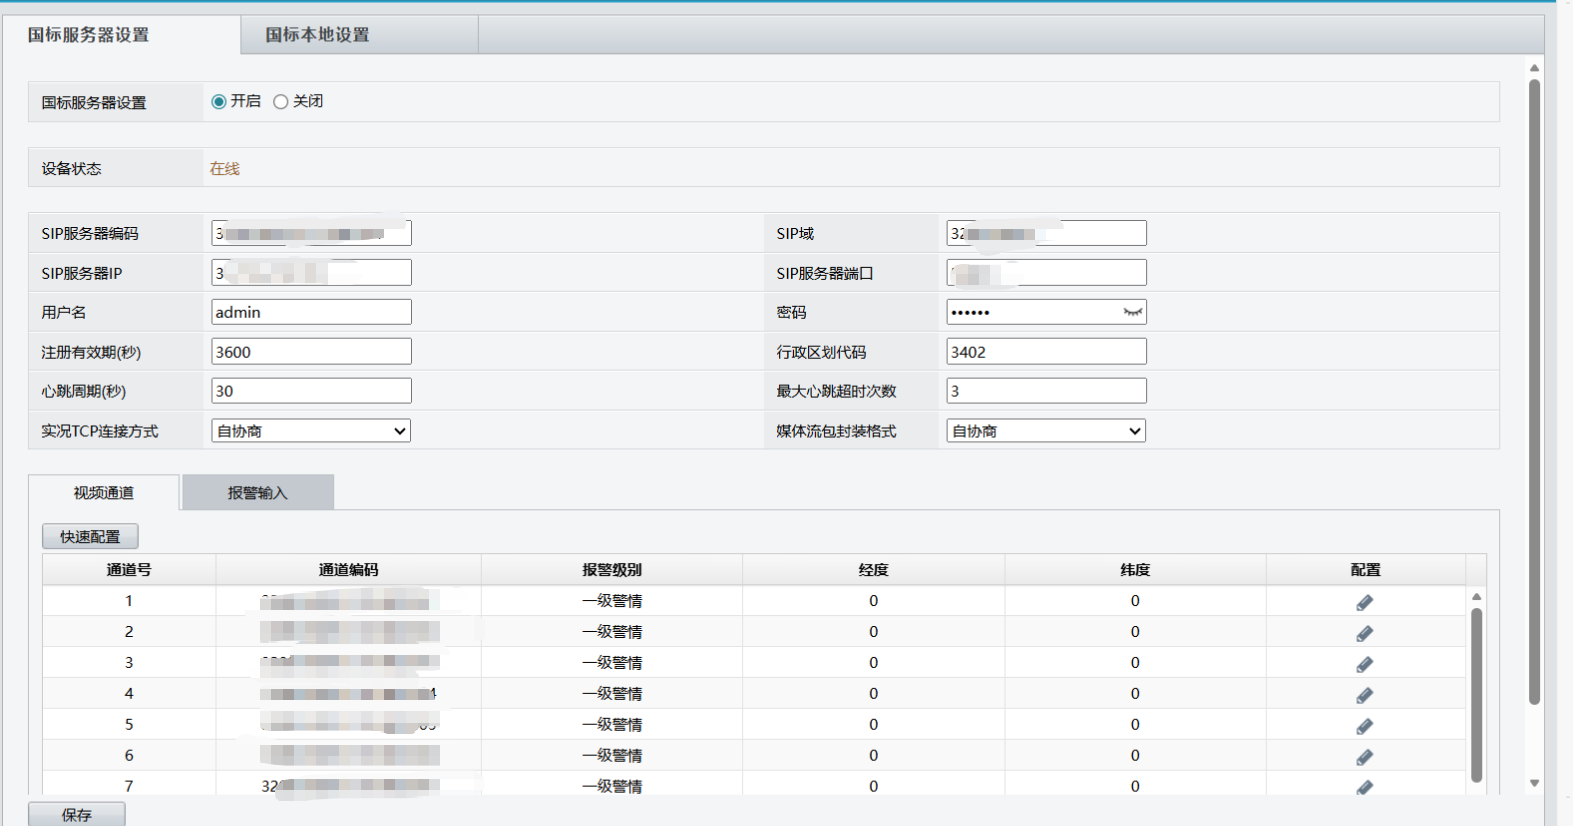Switch to the 国标本地设置 tab

click(x=317, y=35)
